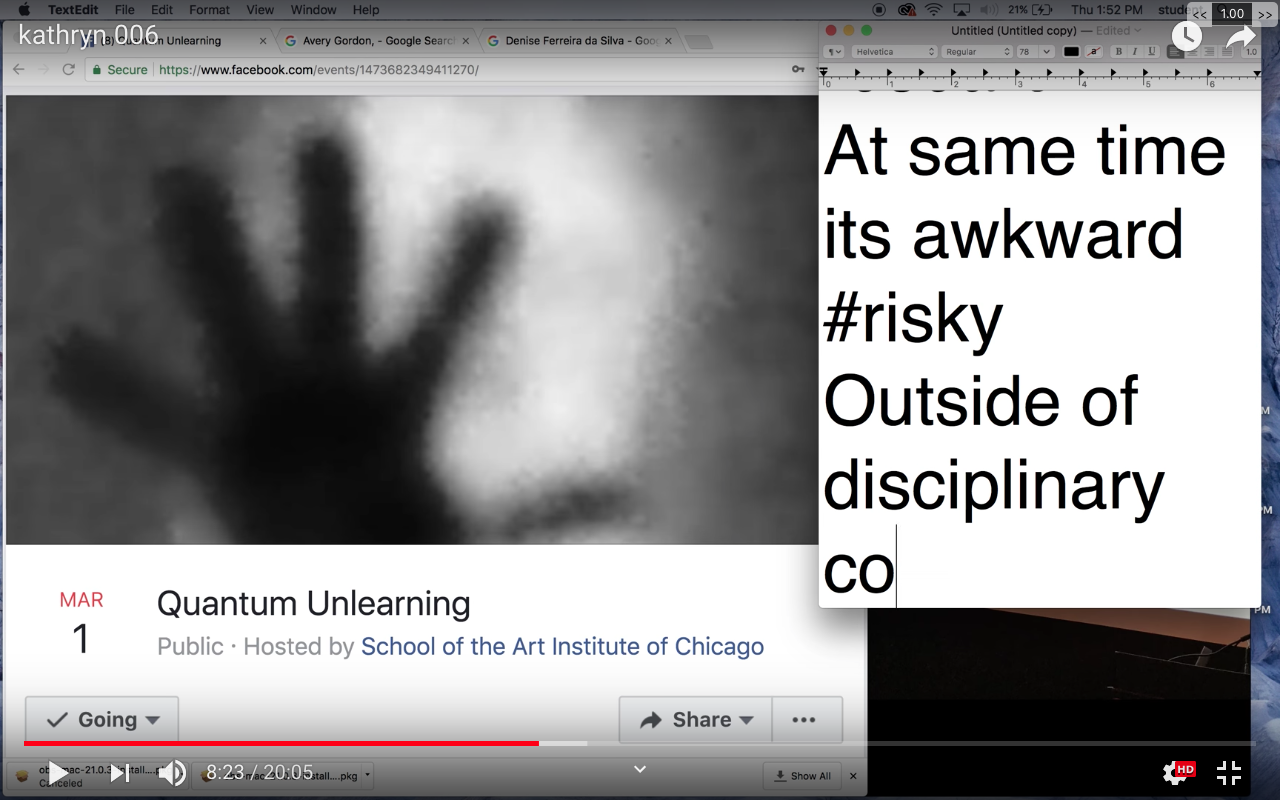Select align left in TextEdit
This screenshot has width=1280, height=800.
pyautogui.click(x=1175, y=51)
